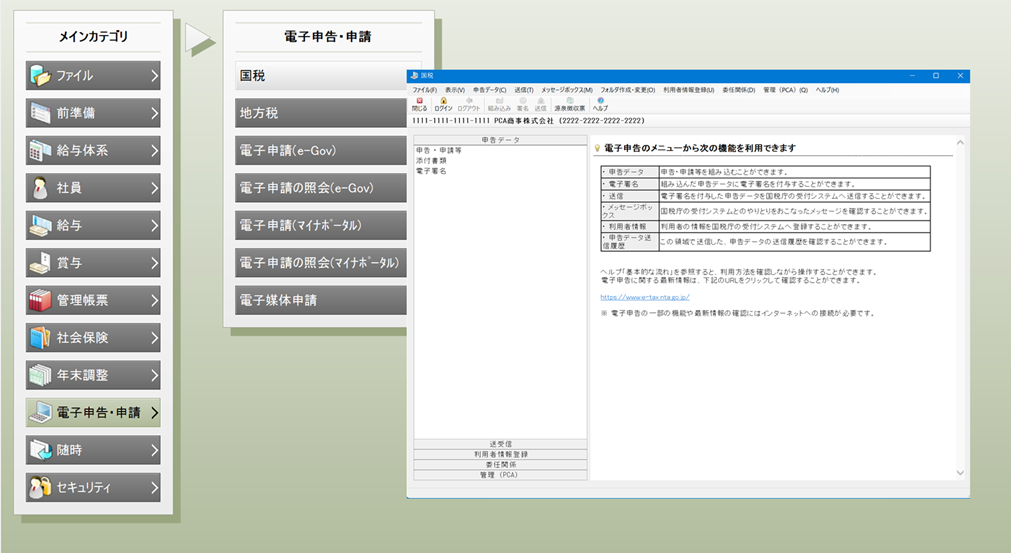
Task: Expand the 年末調整 category chevron
Action: point(154,375)
